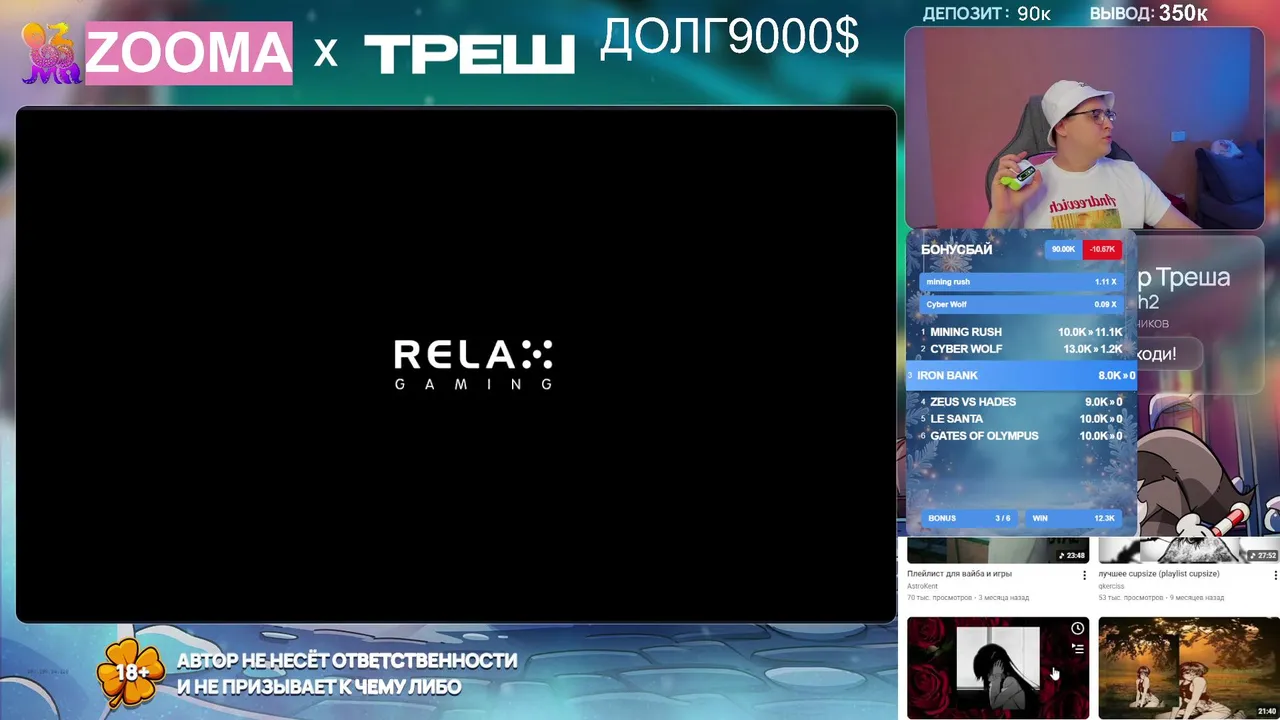This screenshot has width=1280, height=720.
Task: Select the CYBER WOLF row numbered 2
Action: [1021, 349]
